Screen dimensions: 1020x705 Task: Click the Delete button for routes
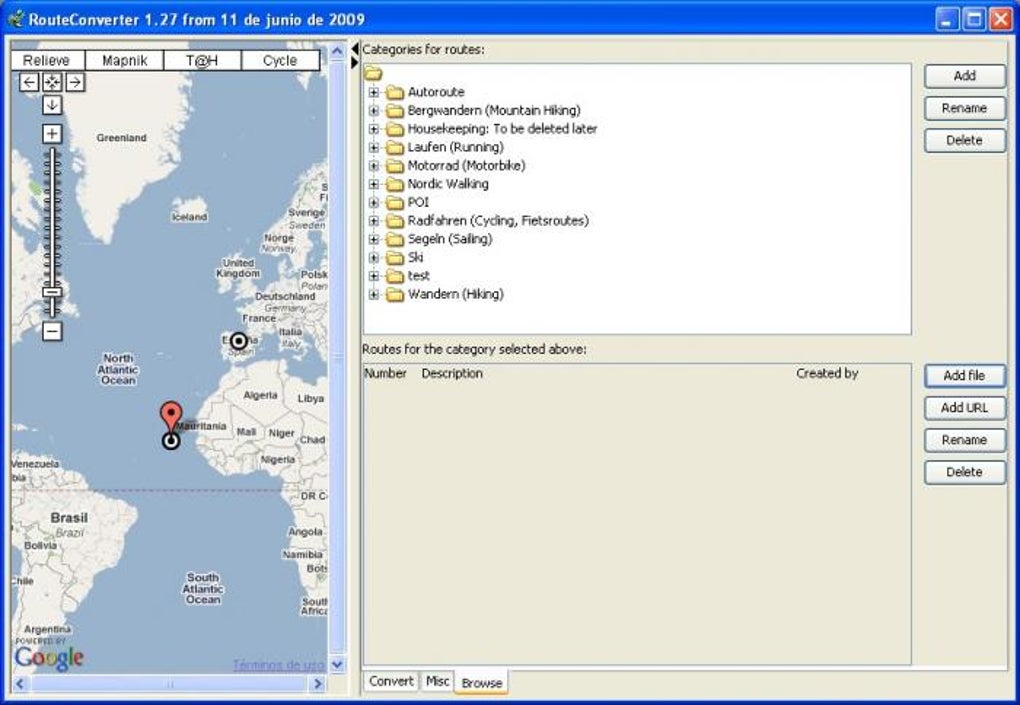(965, 472)
